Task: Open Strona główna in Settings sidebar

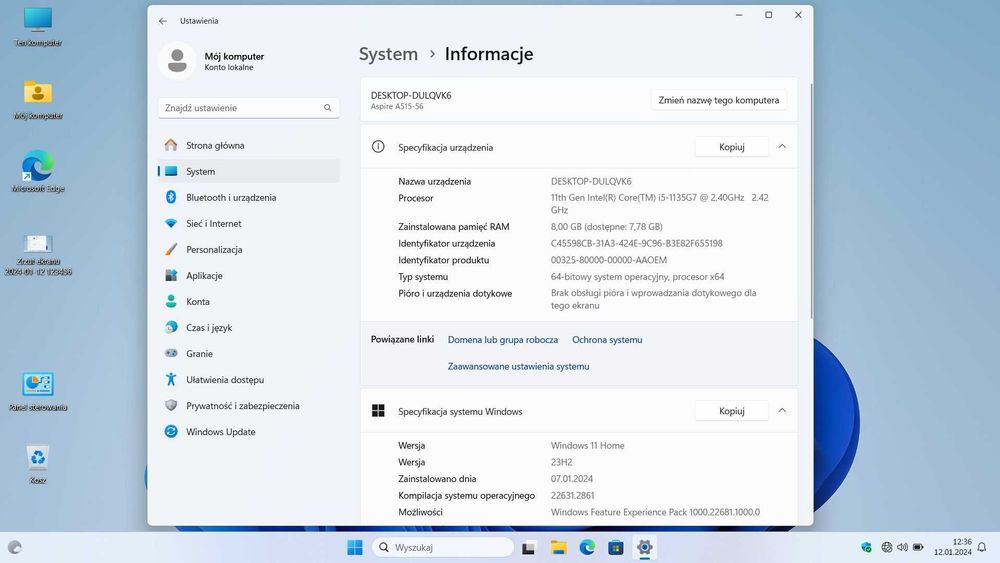Action: [248, 145]
